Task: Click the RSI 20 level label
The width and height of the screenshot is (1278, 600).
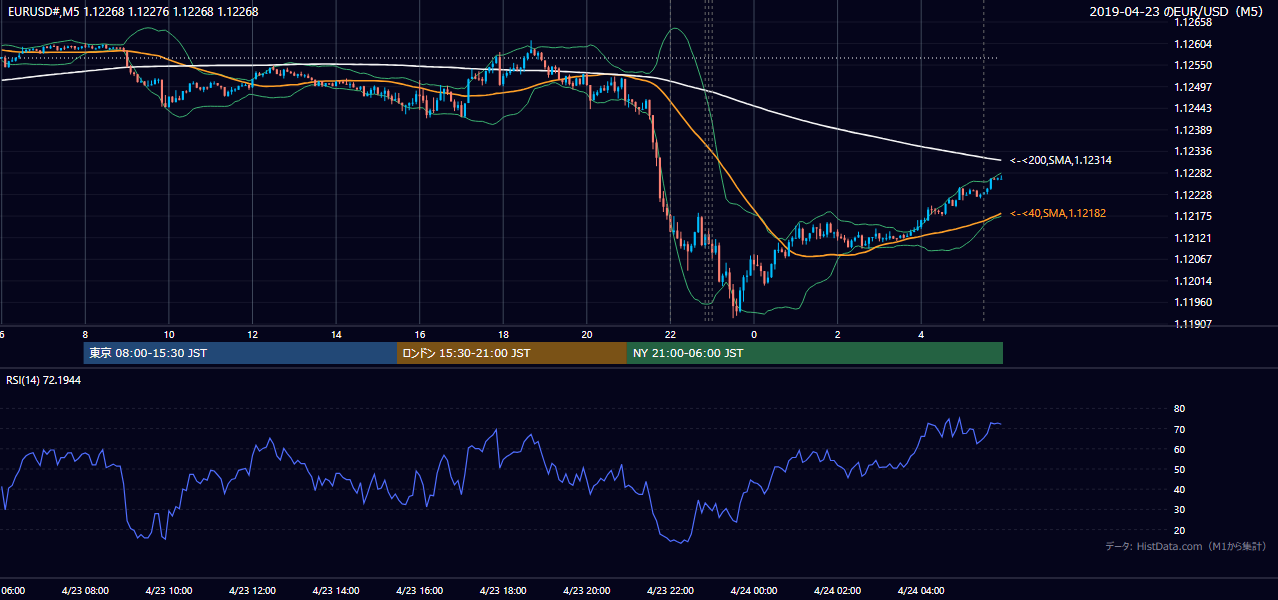Action: (1179, 530)
